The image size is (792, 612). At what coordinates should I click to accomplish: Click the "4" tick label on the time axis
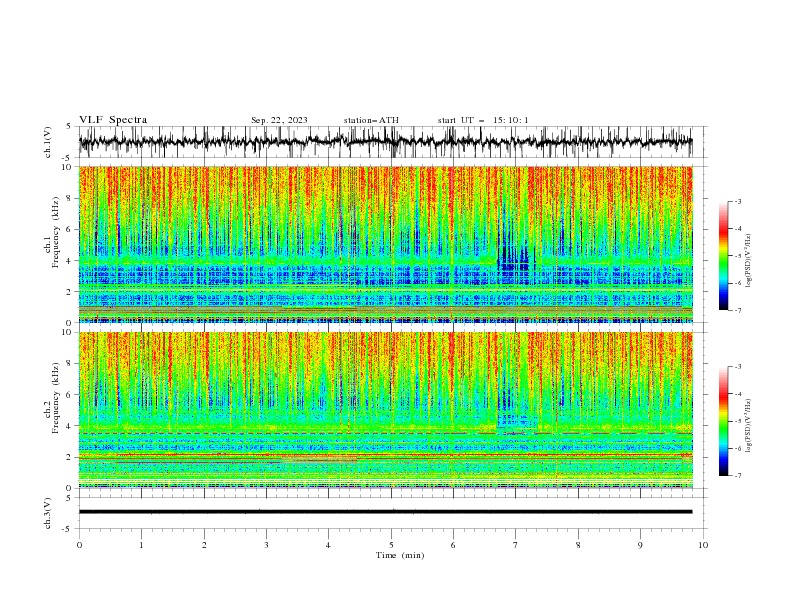(x=328, y=545)
